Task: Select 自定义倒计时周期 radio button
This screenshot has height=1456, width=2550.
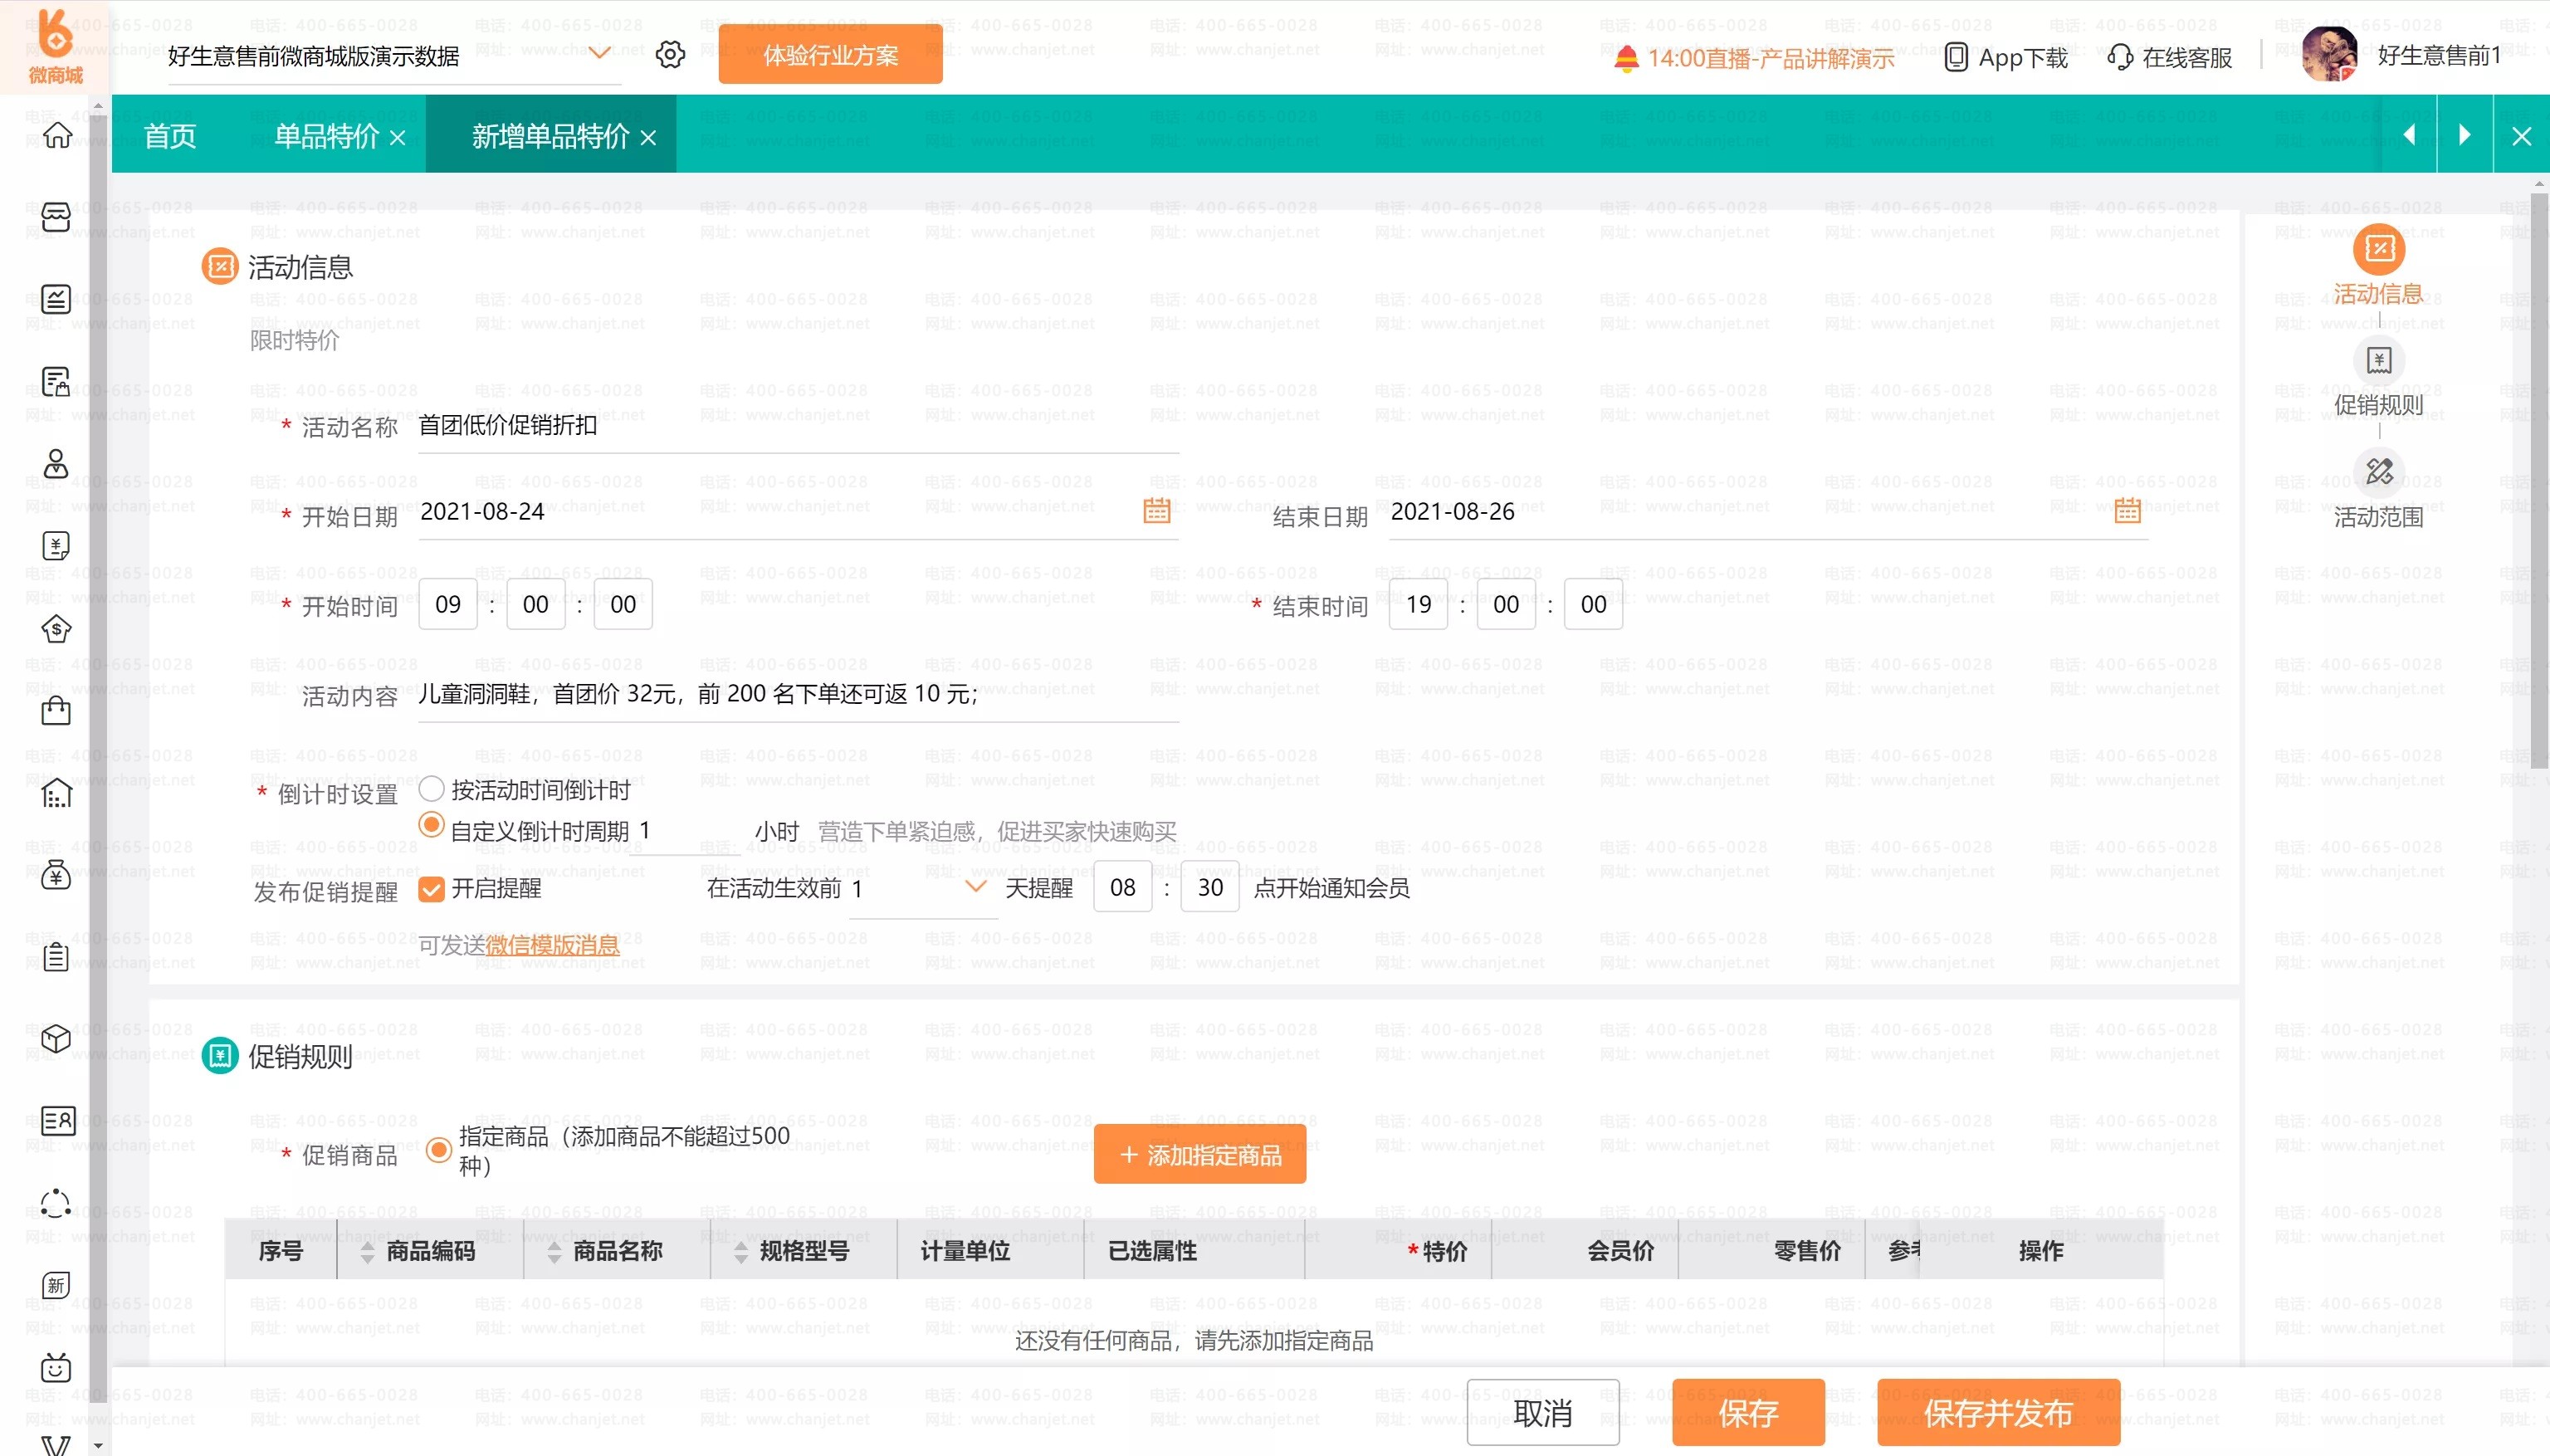Action: (x=431, y=826)
